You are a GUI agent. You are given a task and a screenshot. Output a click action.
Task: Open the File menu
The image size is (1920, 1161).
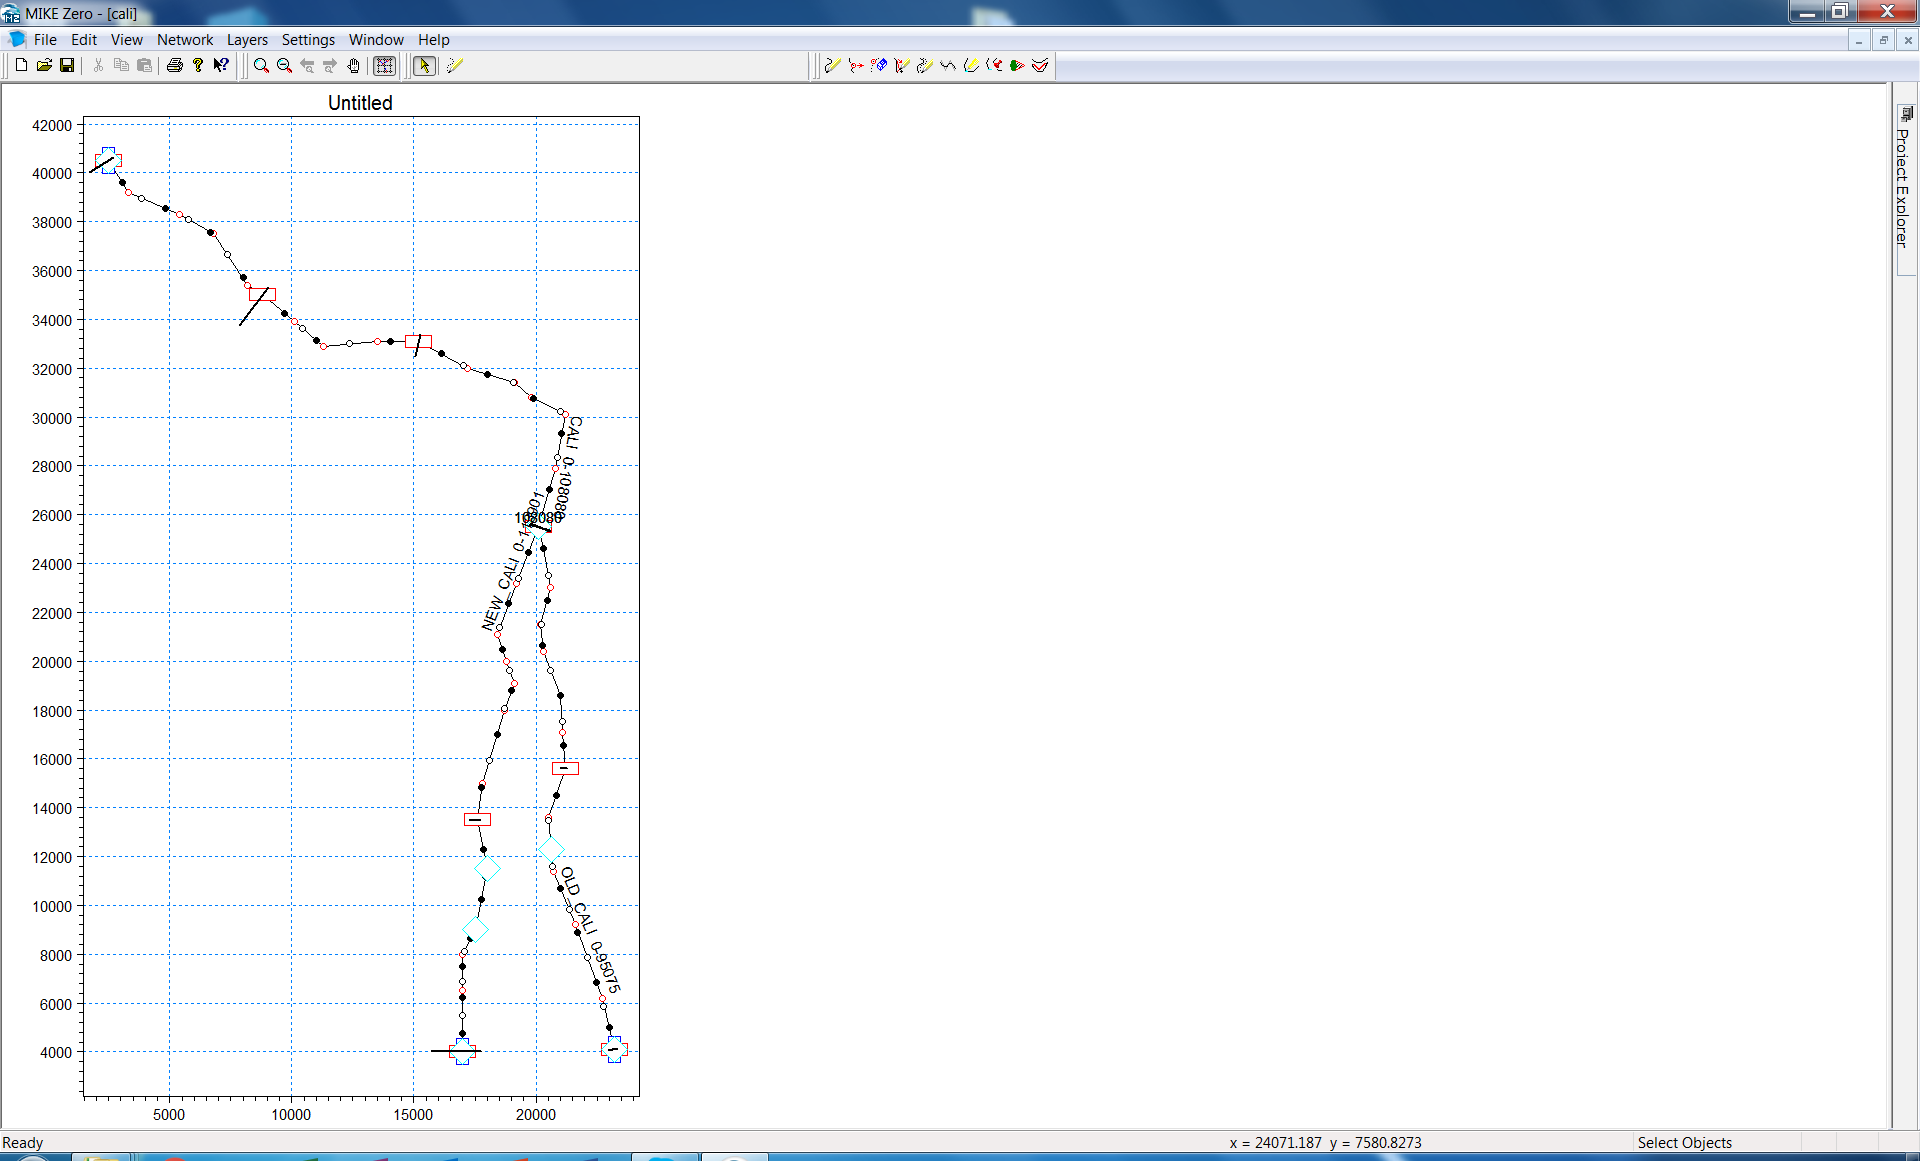point(45,40)
